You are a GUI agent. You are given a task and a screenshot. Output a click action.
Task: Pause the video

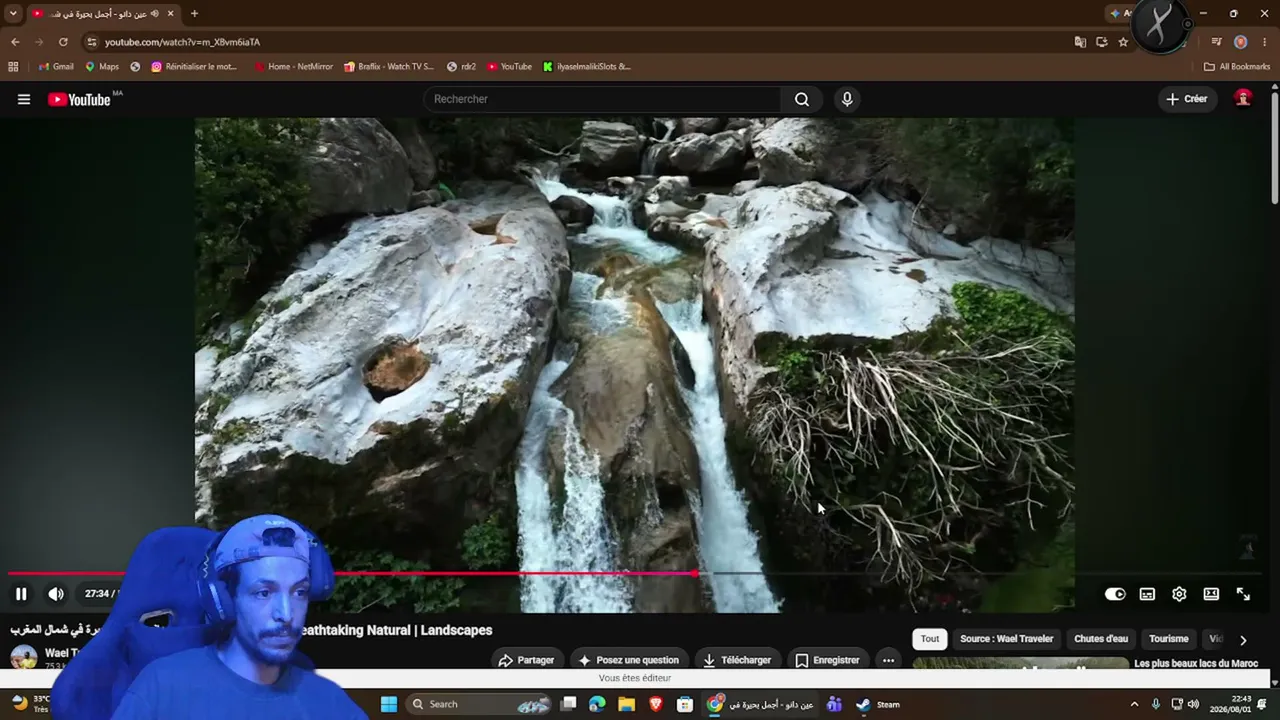point(21,594)
